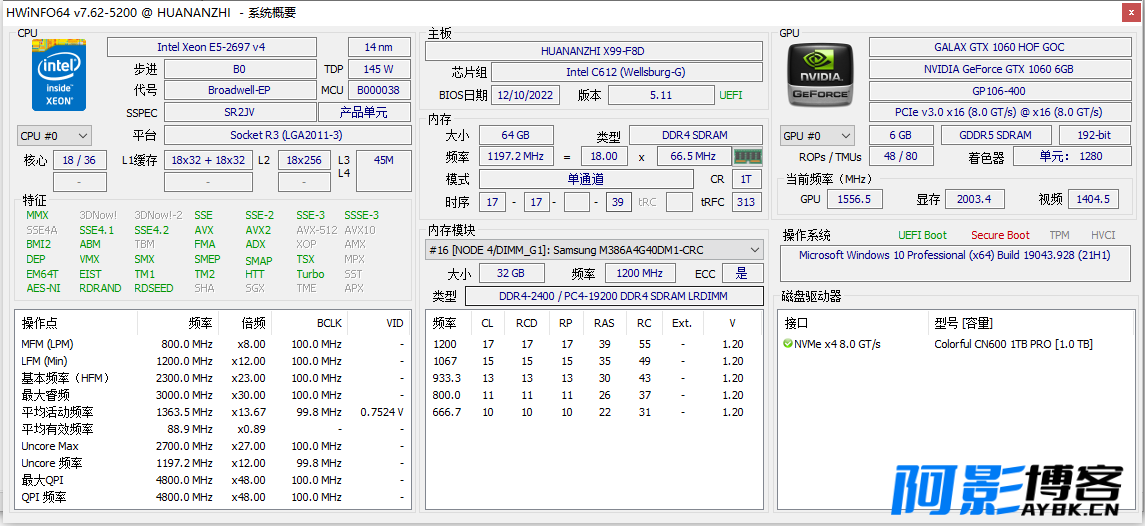The height and width of the screenshot is (526, 1145).
Task: Click Colorful CN600 1TB PRO drive model
Action: coord(1014,344)
